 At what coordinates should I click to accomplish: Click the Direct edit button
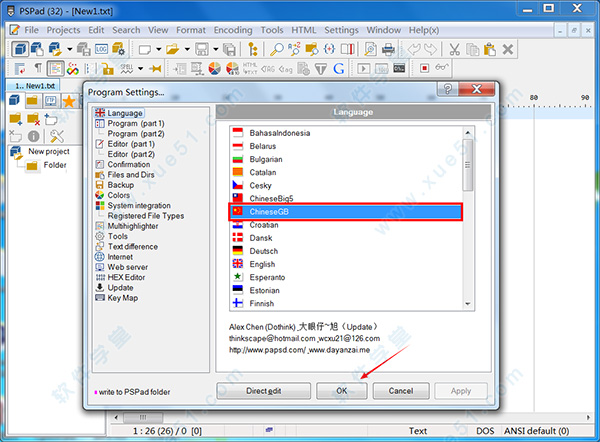(x=264, y=391)
